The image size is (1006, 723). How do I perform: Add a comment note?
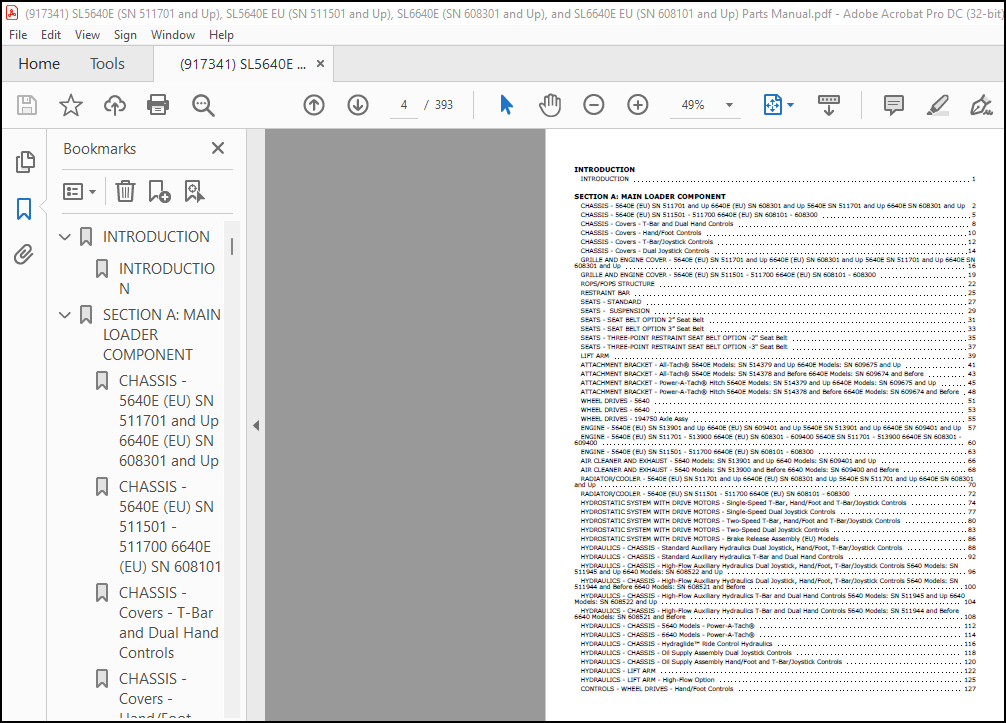(x=893, y=105)
